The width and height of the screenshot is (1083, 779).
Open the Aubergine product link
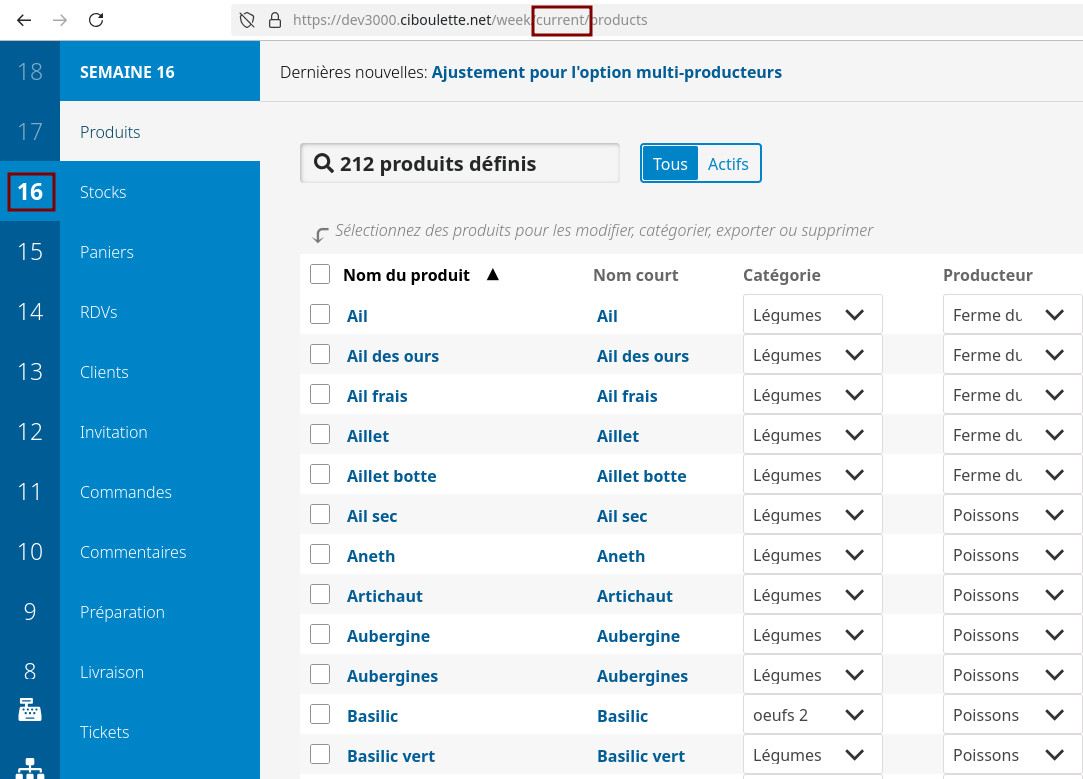388,636
